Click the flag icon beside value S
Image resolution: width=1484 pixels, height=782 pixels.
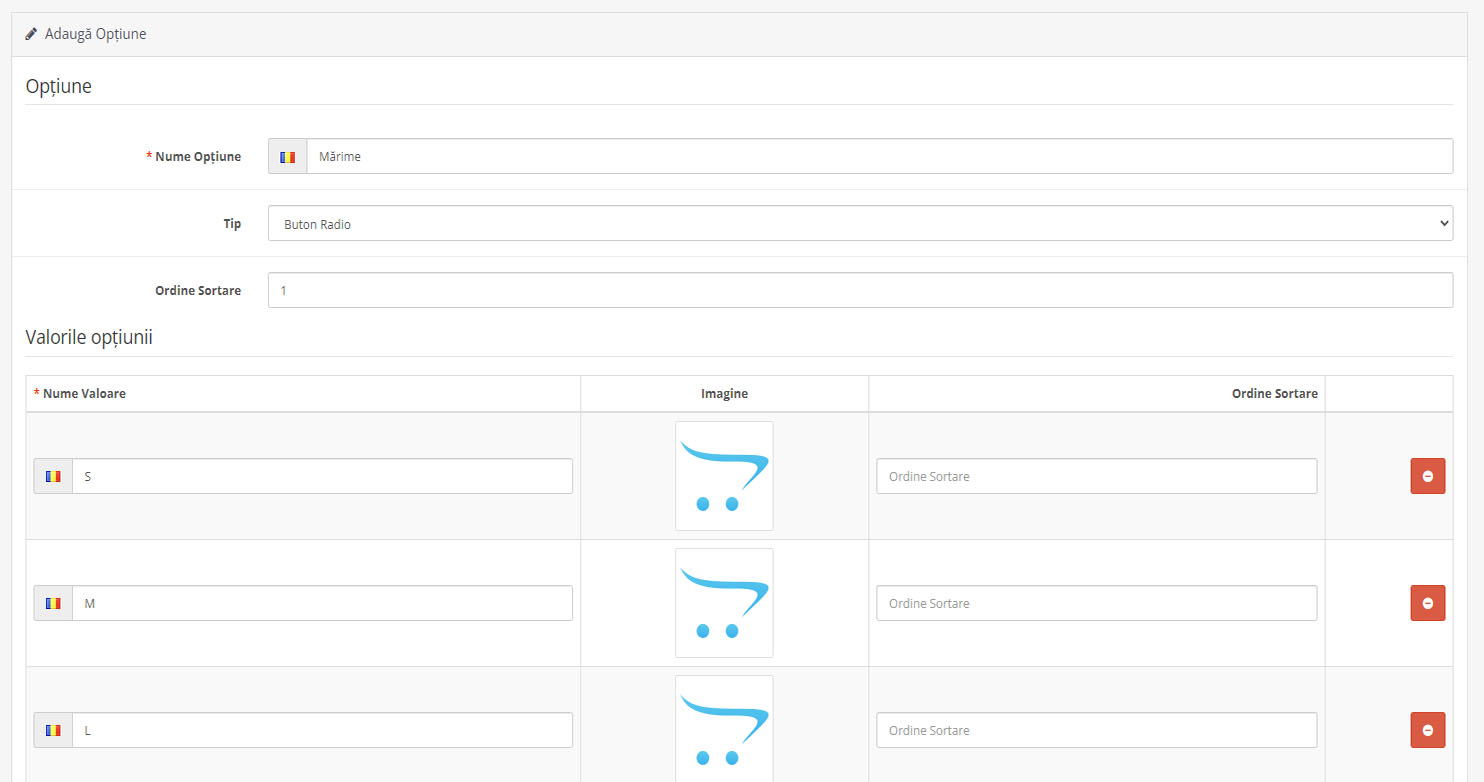pyautogui.click(x=53, y=476)
